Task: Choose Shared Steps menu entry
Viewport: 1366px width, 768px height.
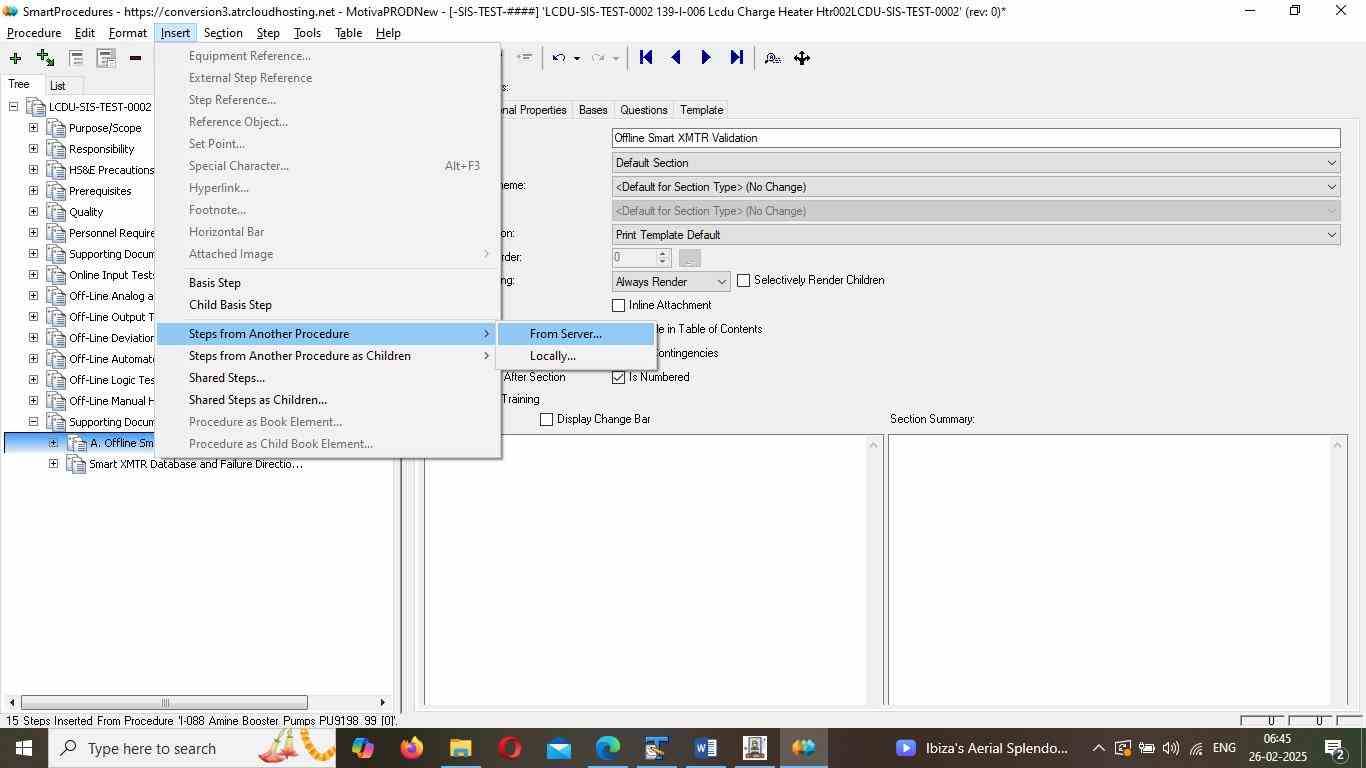Action: click(328, 378)
